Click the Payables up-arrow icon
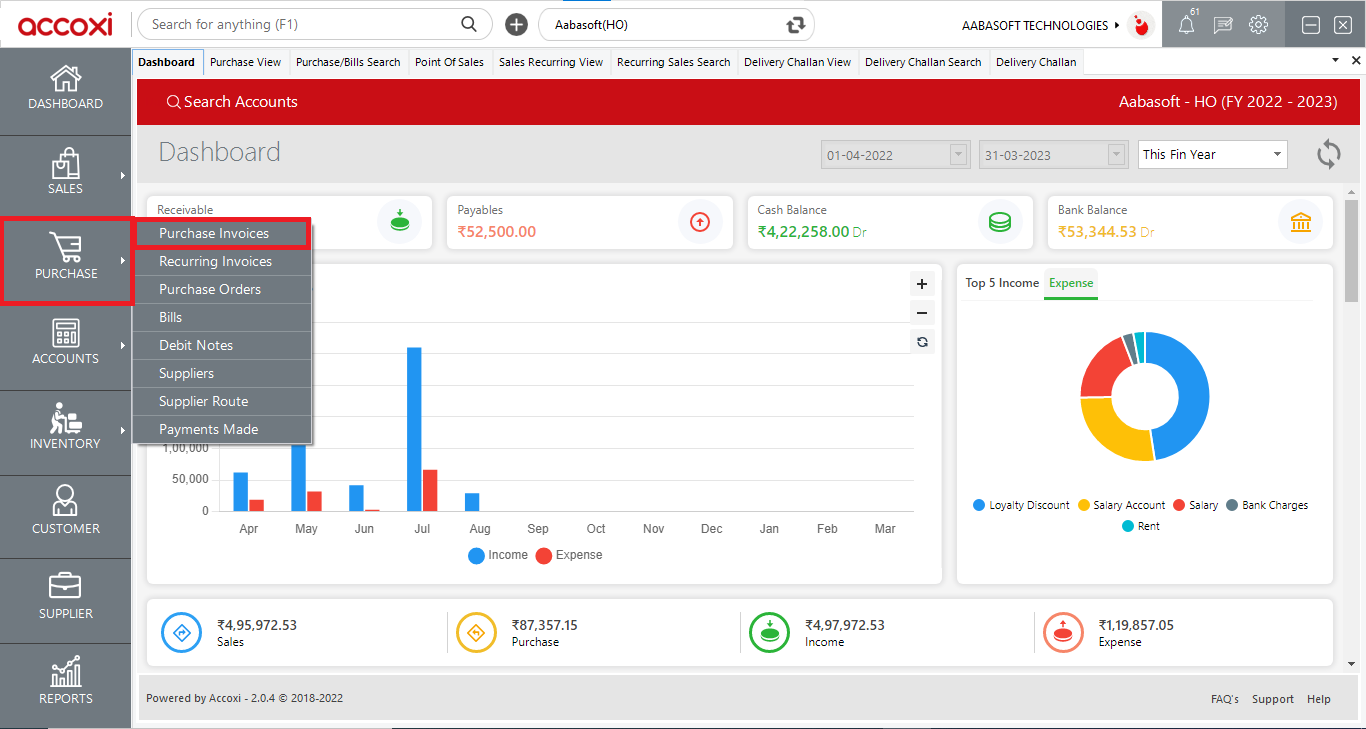Viewport: 1366px width, 729px height. pos(700,222)
